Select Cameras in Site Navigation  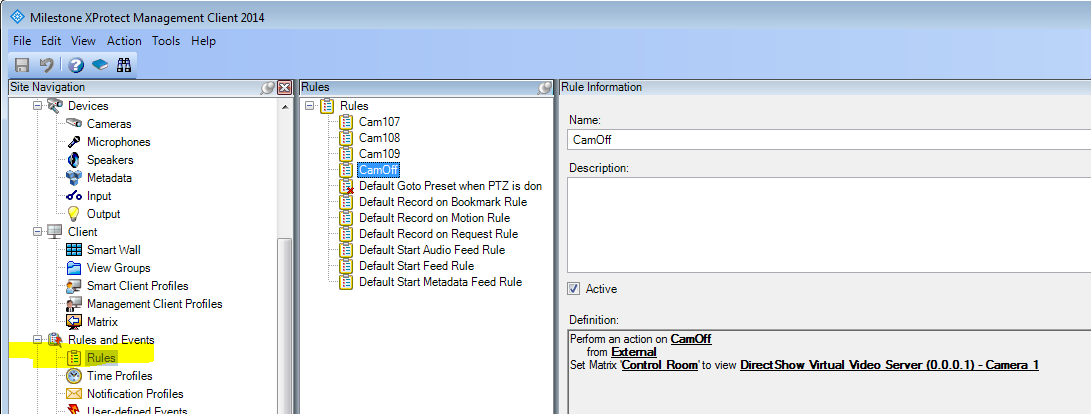(108, 124)
